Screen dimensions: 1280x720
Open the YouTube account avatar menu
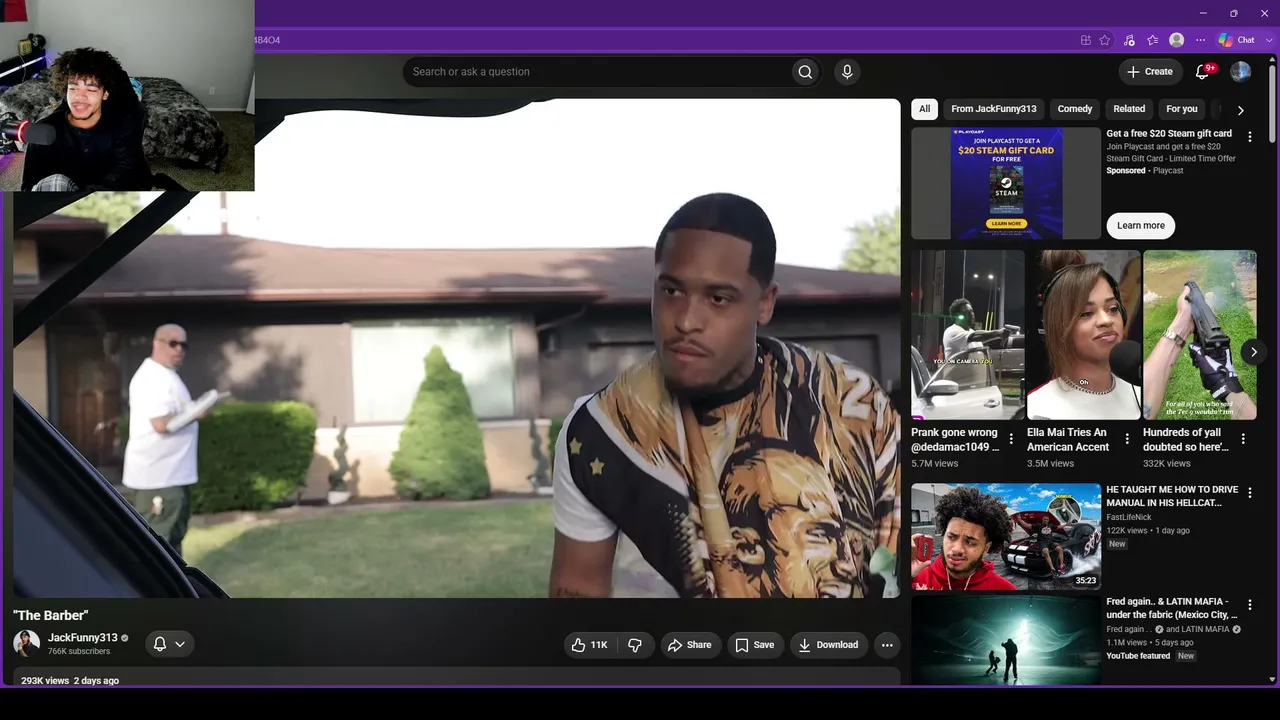pyautogui.click(x=1240, y=72)
